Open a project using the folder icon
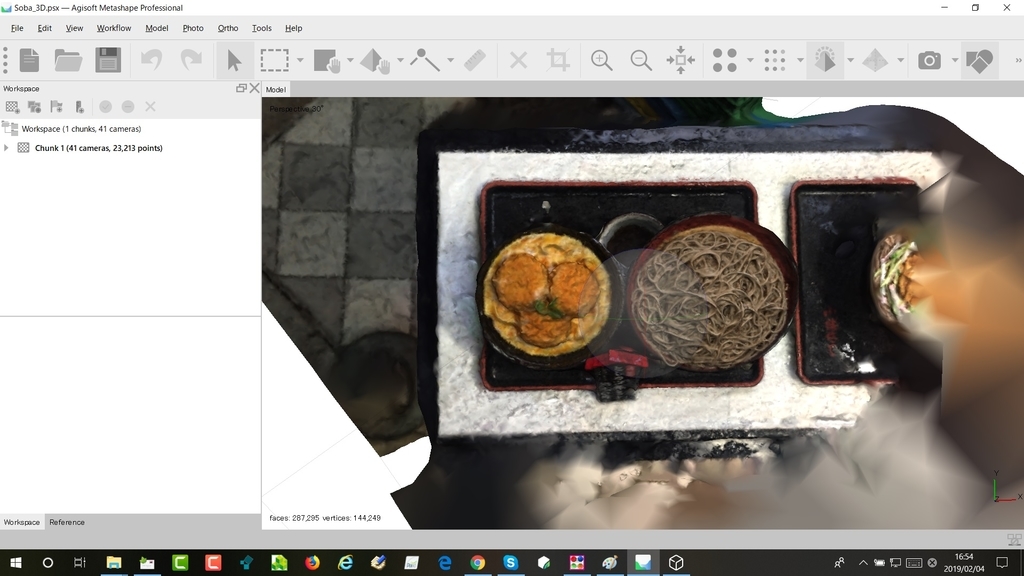 [x=68, y=60]
